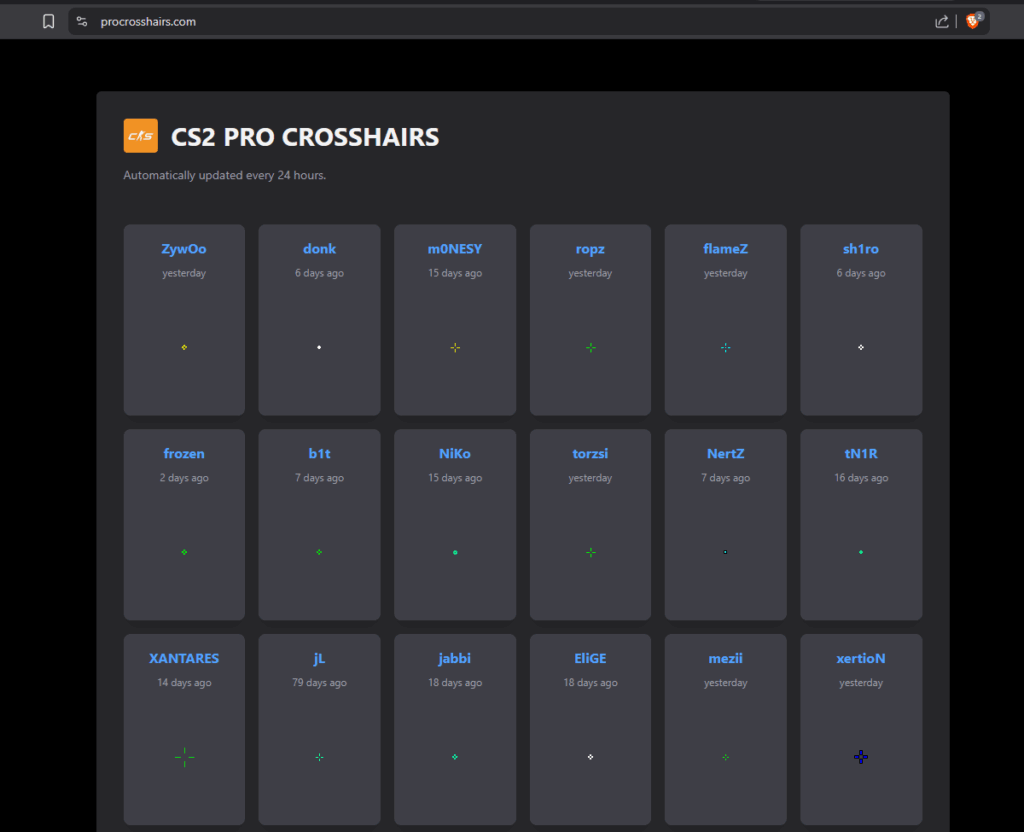Click ropz's green crosshair preview
The height and width of the screenshot is (832, 1024).
[x=590, y=347]
